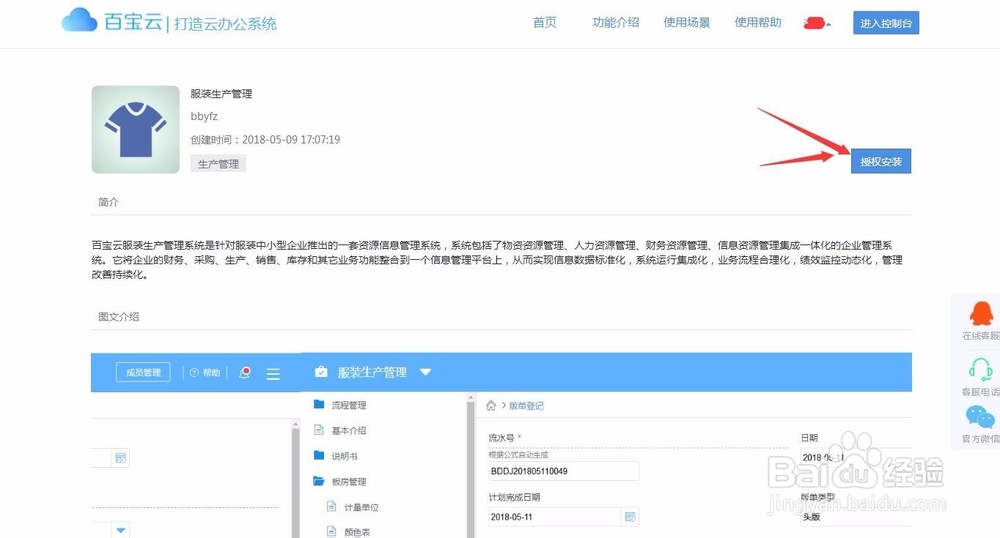Click the 计划完成日期 date field
This screenshot has height=538, width=1000.
(554, 517)
